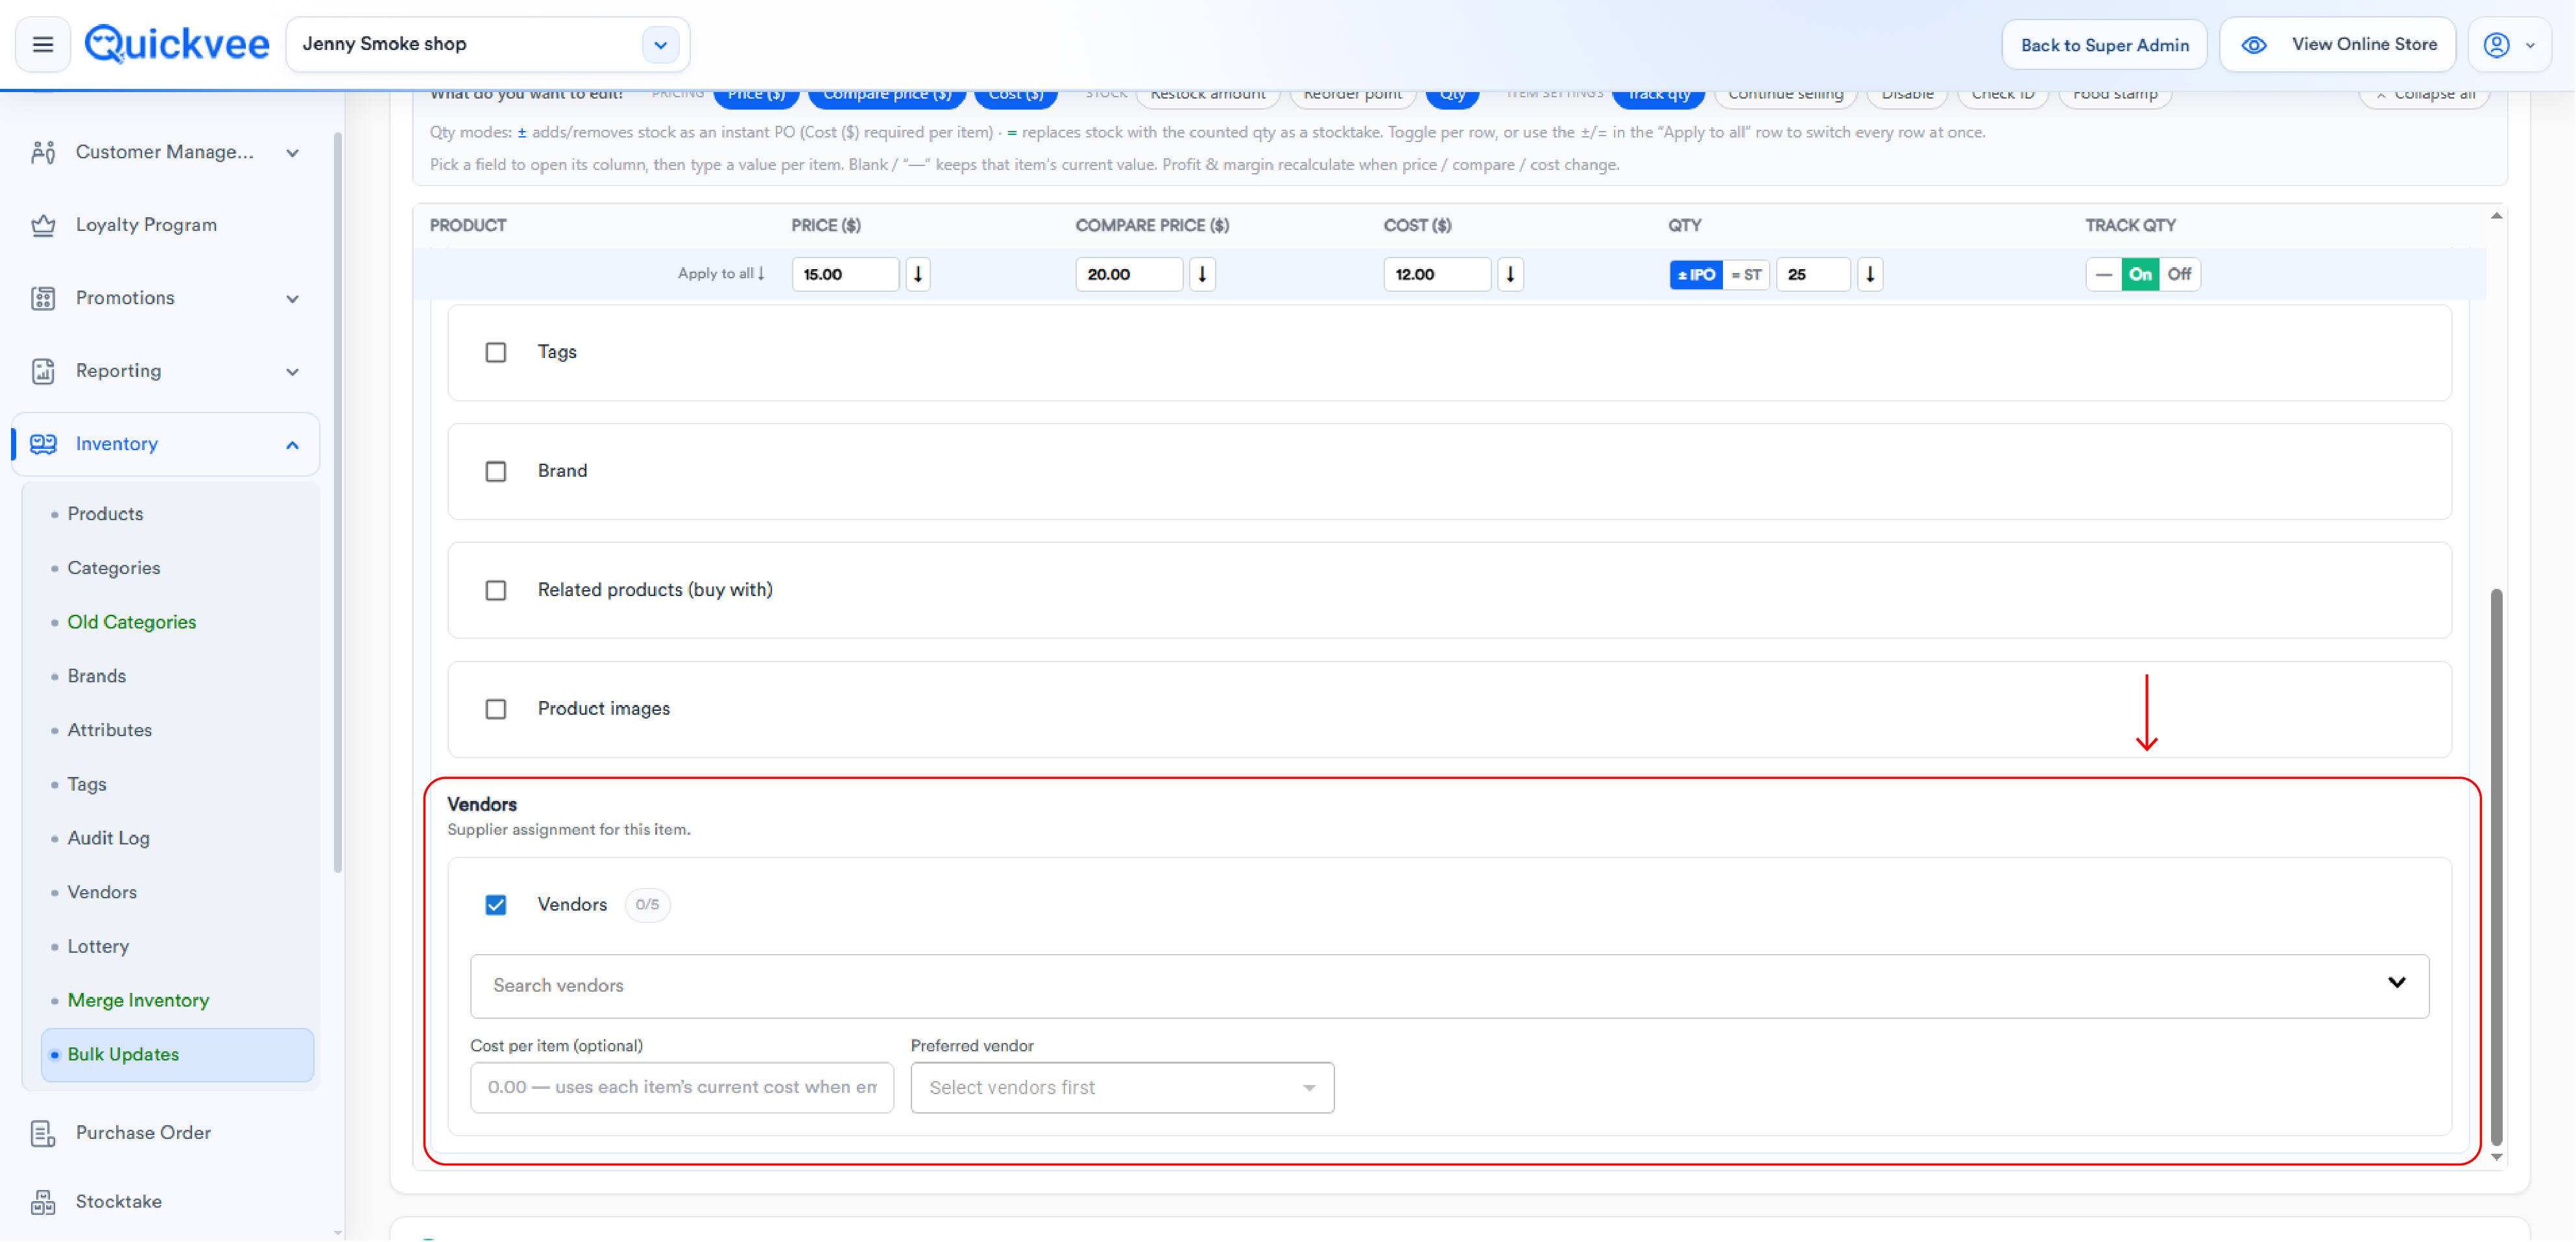Click View Online Store button
This screenshot has width=2576, height=1242.
(2337, 45)
